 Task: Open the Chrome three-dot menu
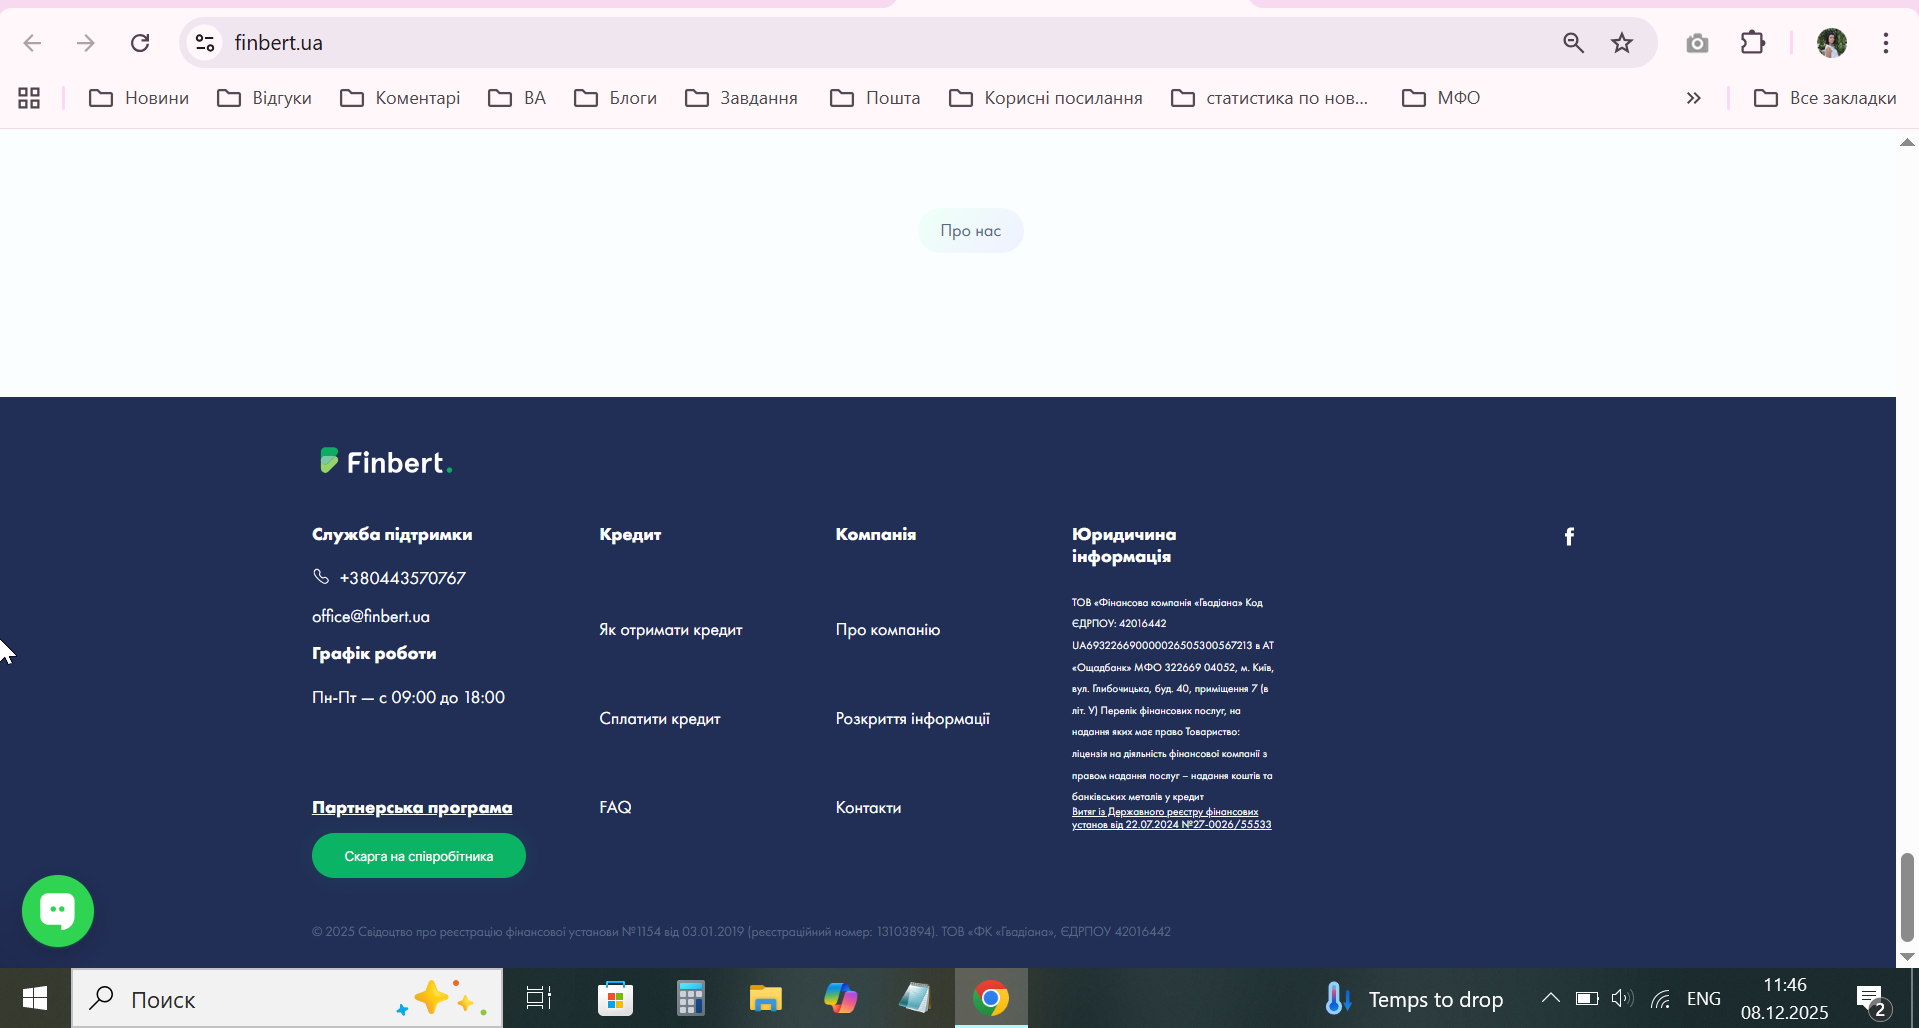tap(1886, 43)
